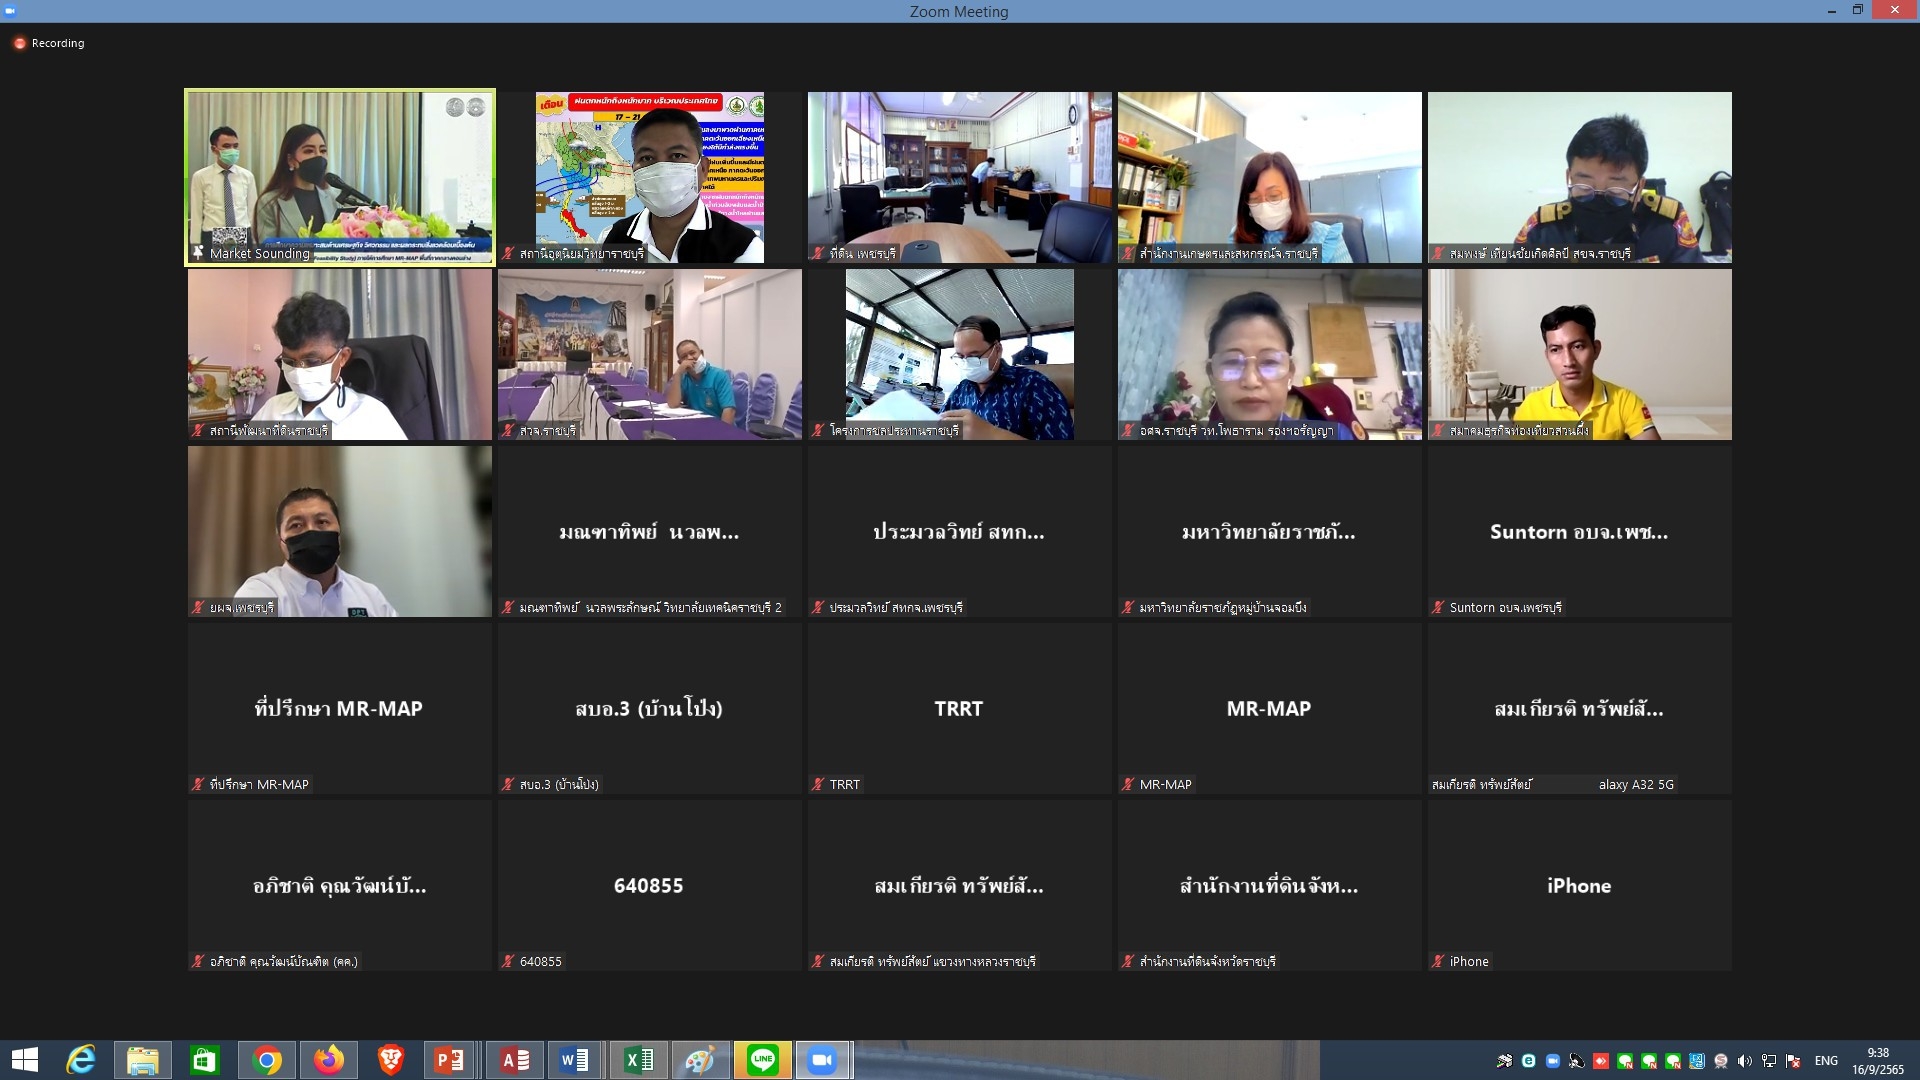The image size is (1920, 1080).
Task: Open the Windows Start menu
Action: point(24,1060)
